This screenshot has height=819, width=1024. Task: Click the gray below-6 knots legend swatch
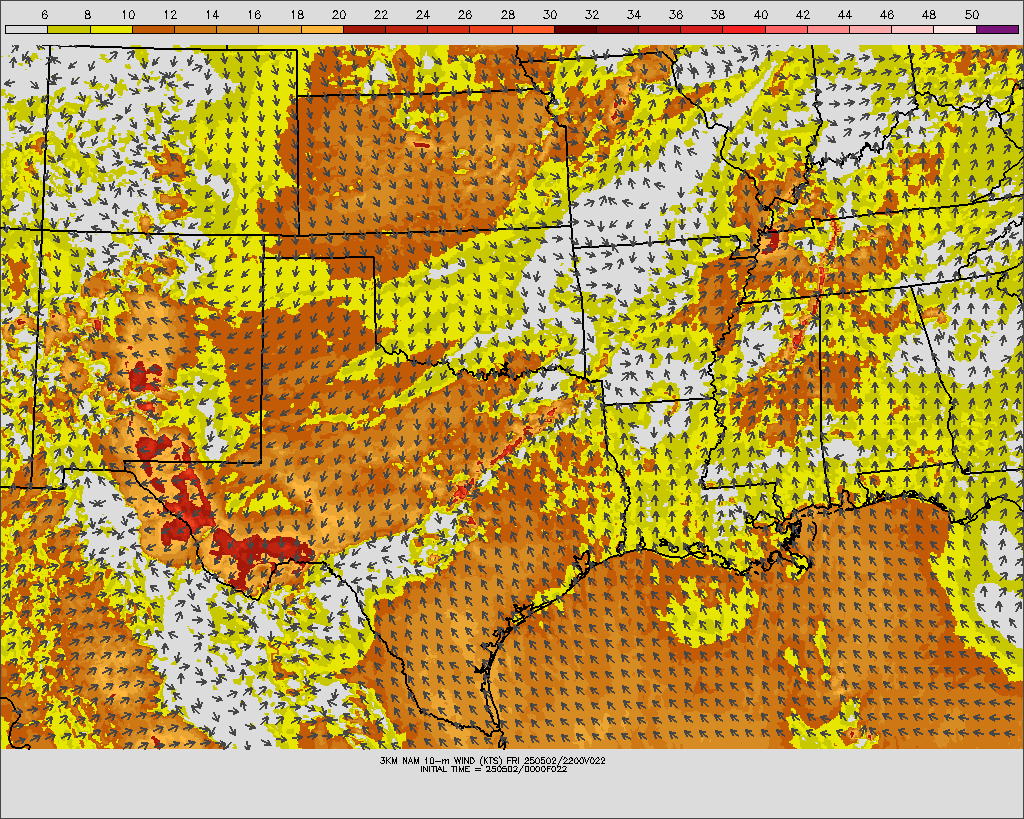tap(26, 29)
